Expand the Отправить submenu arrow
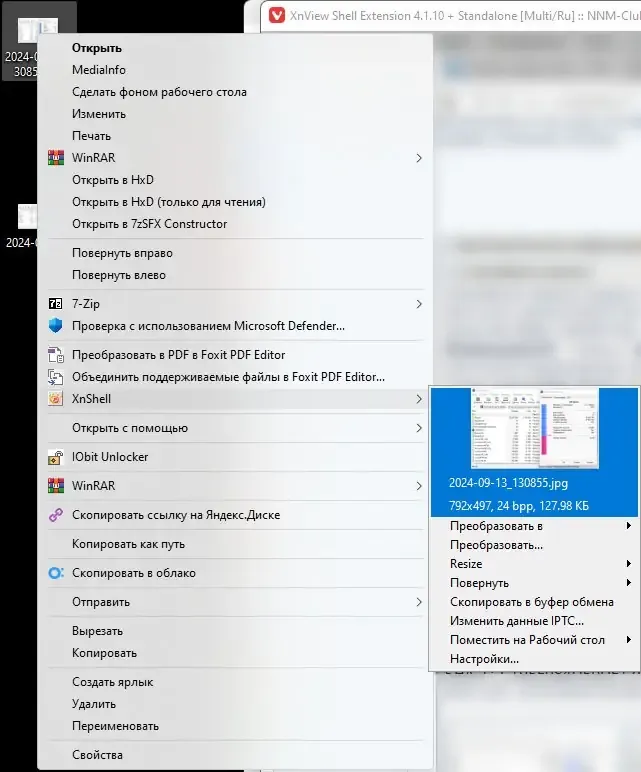Viewport: 641px width, 772px height. click(418, 602)
